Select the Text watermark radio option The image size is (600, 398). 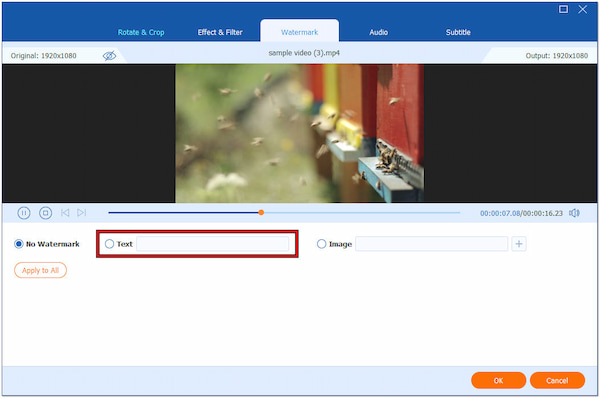(109, 244)
